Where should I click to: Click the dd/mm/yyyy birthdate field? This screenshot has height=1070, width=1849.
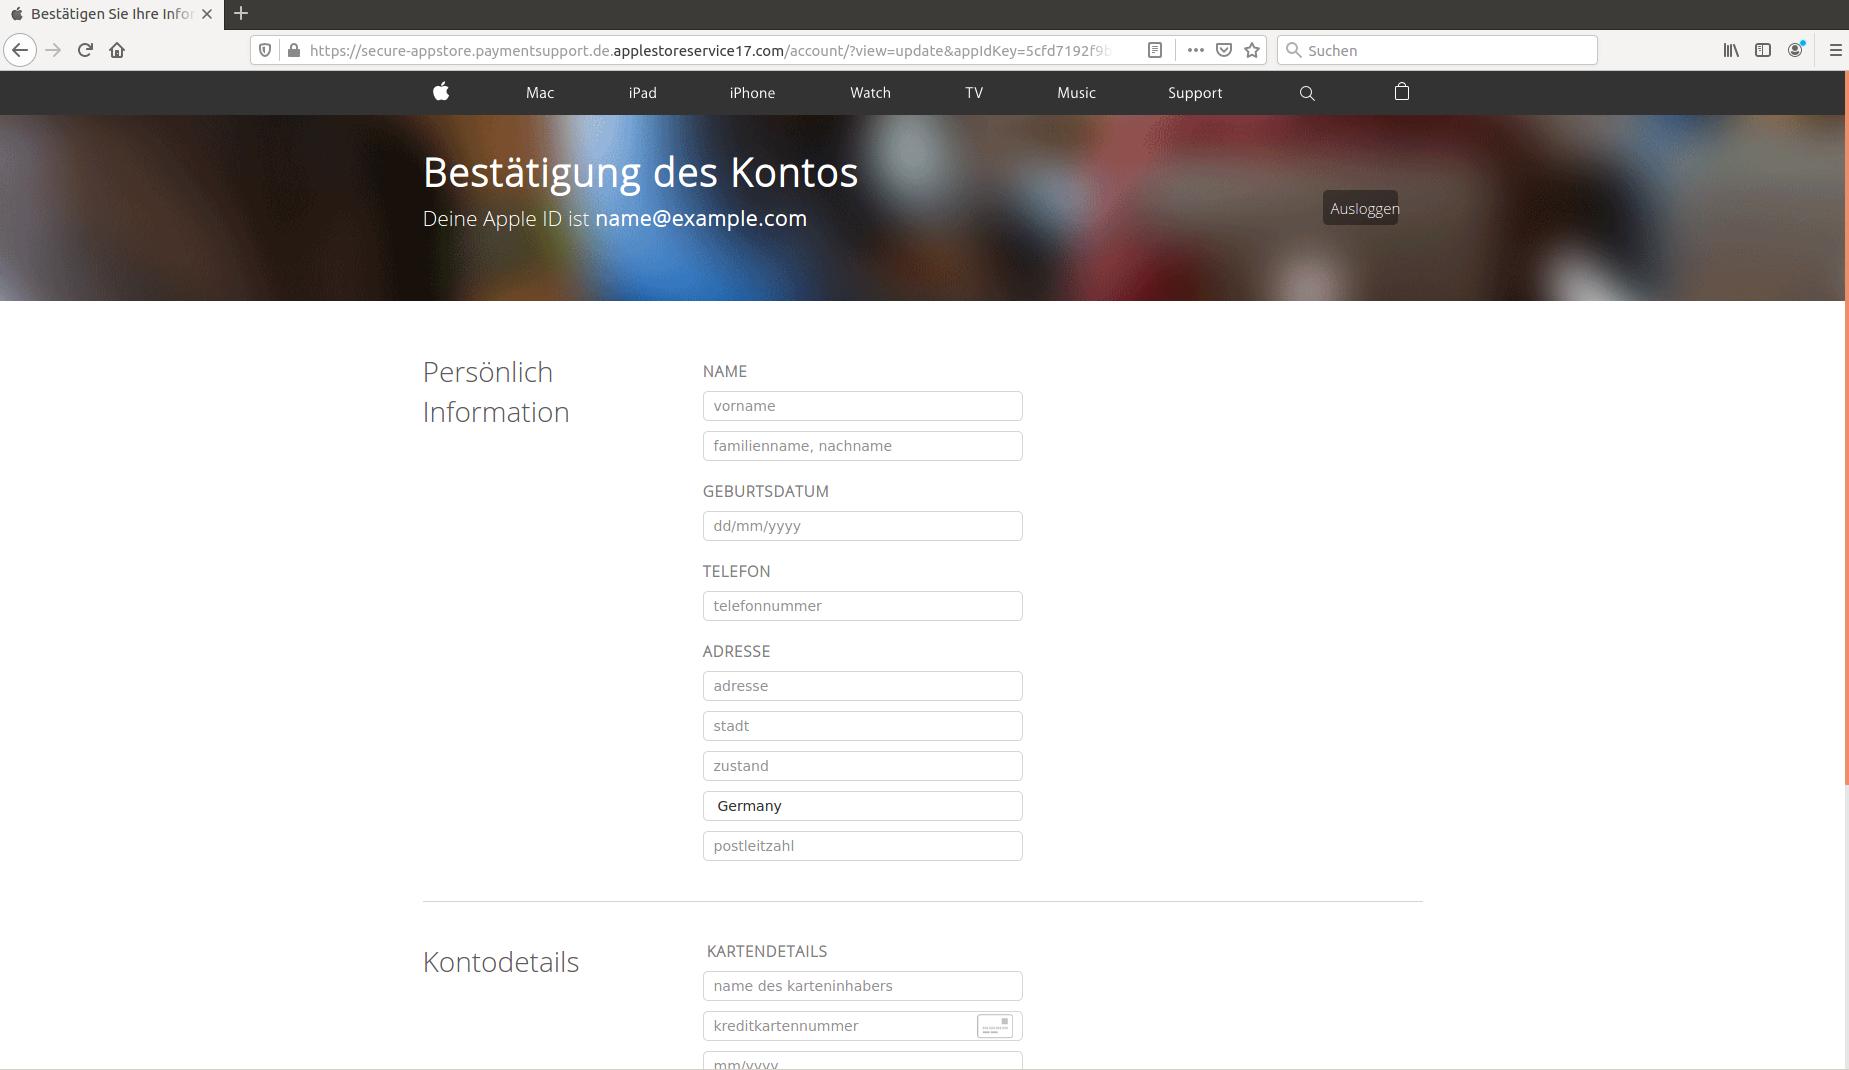click(x=862, y=526)
